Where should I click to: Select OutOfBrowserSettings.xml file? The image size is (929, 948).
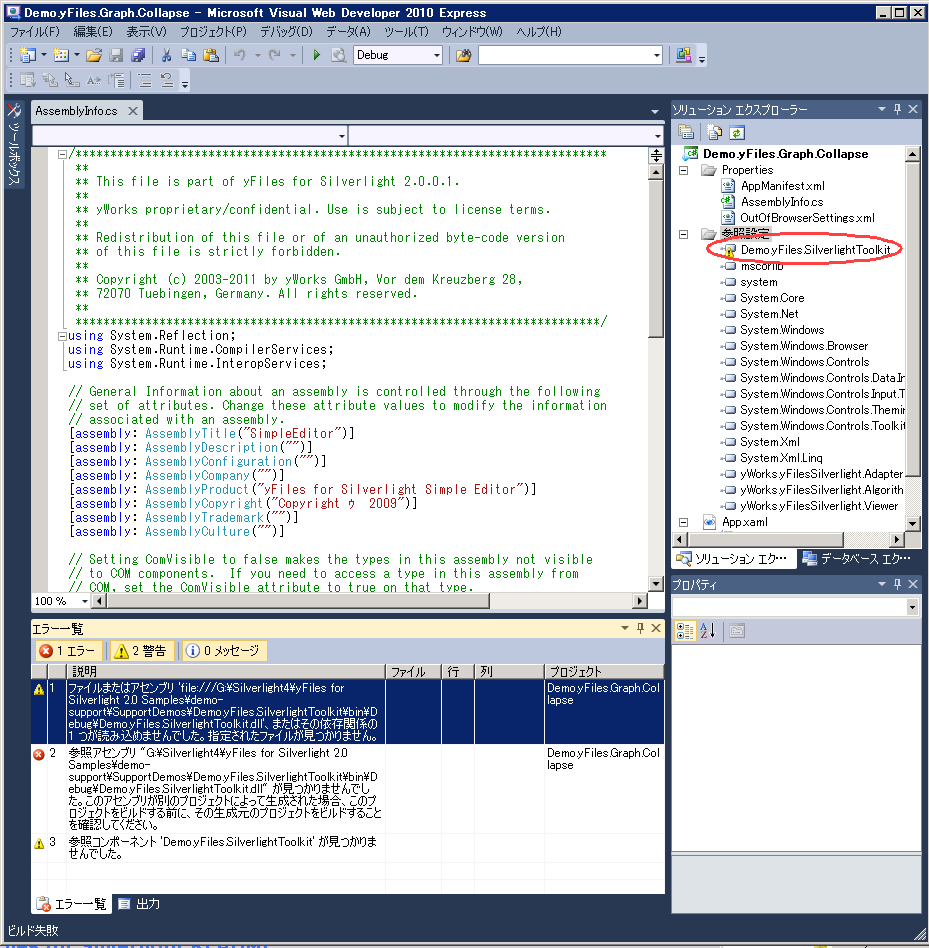(807, 218)
